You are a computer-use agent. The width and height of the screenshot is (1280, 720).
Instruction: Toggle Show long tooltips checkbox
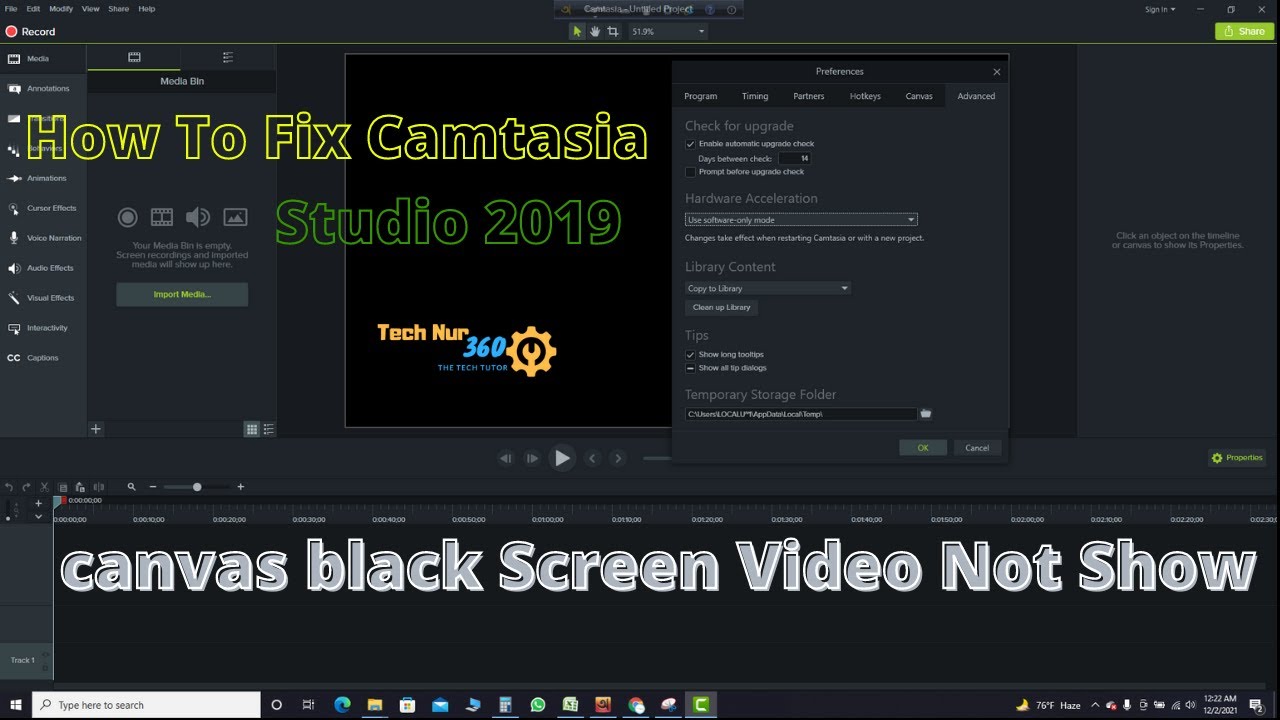click(x=690, y=354)
